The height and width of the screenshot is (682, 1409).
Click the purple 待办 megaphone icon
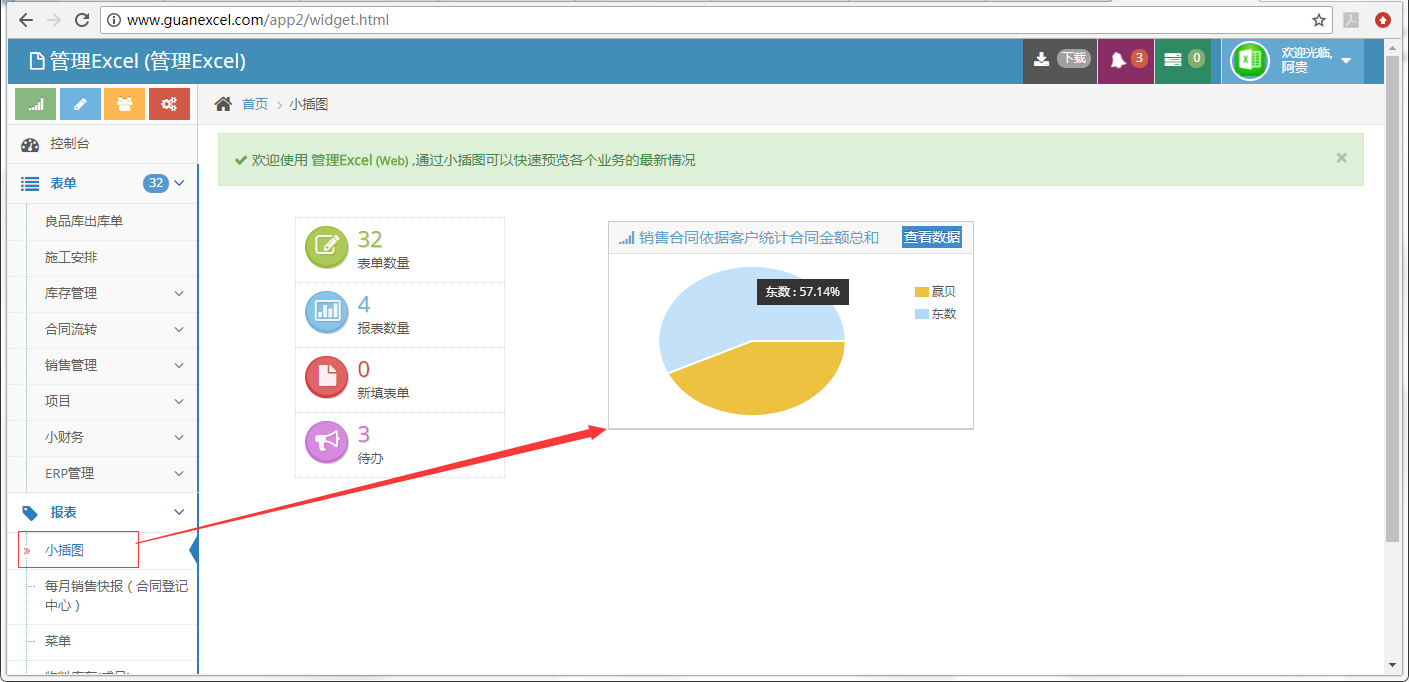pyautogui.click(x=326, y=443)
